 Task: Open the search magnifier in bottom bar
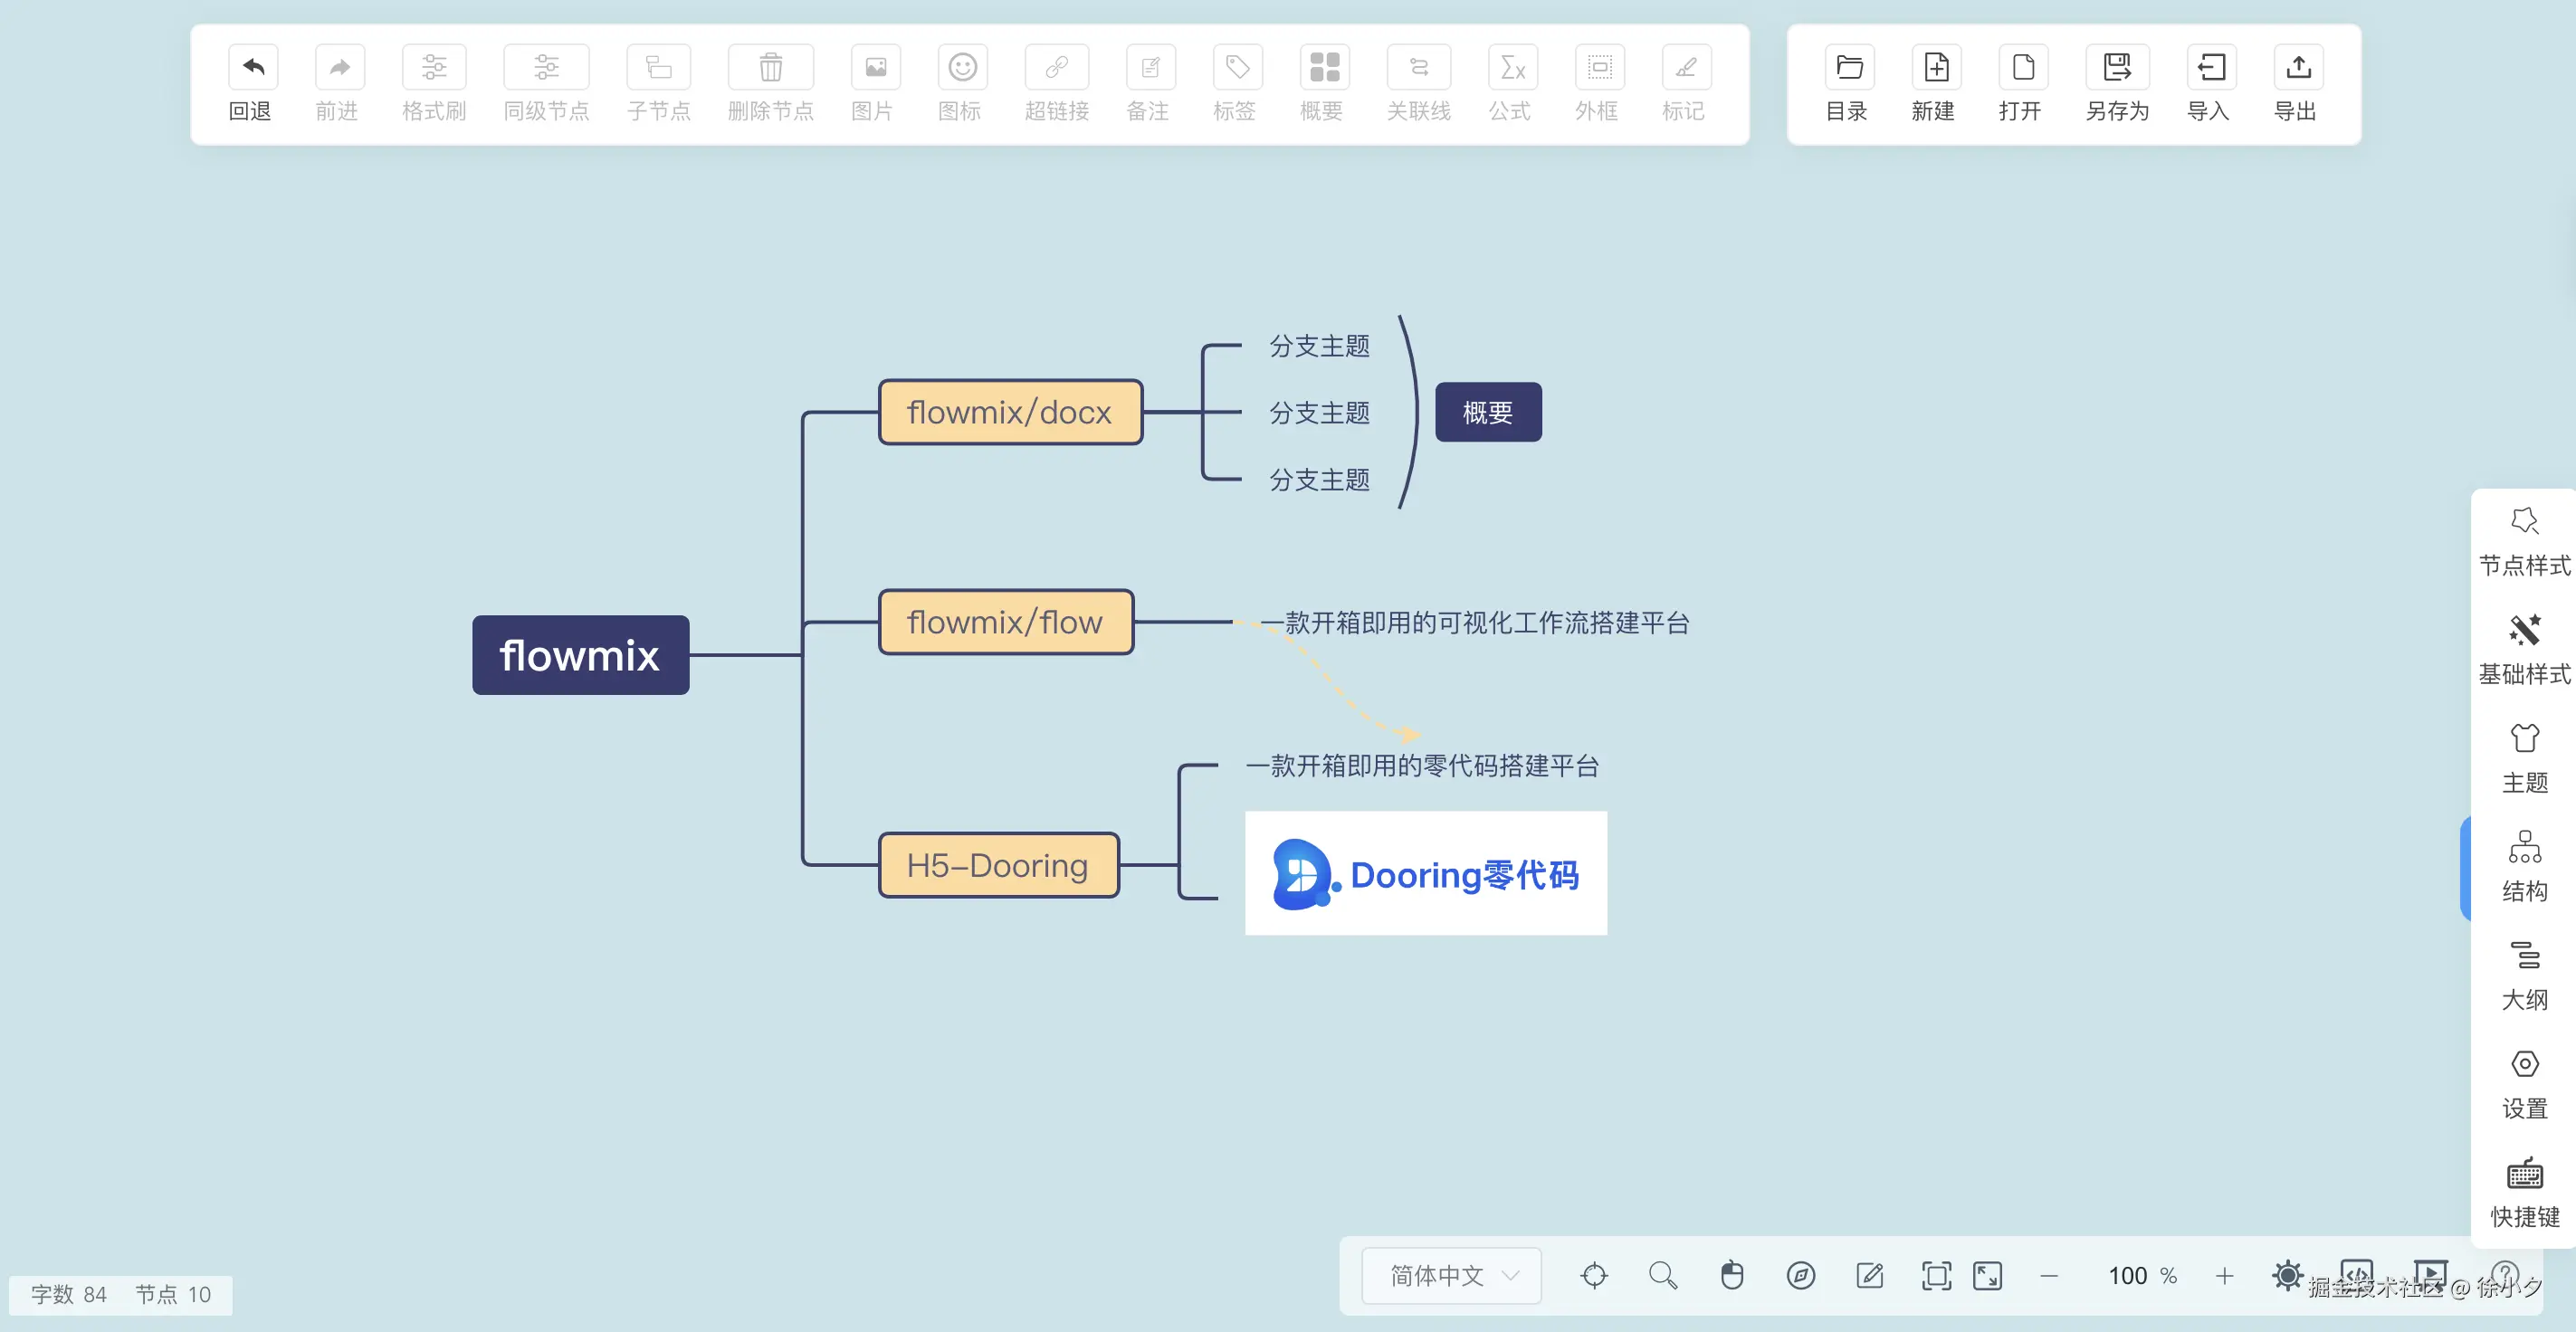pyautogui.click(x=1662, y=1276)
